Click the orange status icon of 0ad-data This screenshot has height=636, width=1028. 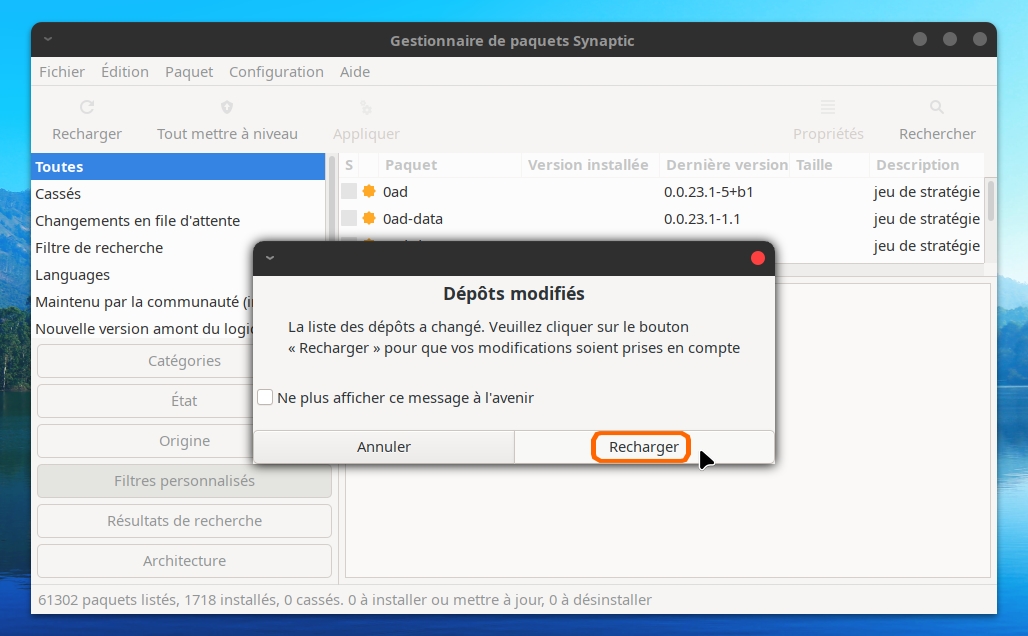pos(369,218)
